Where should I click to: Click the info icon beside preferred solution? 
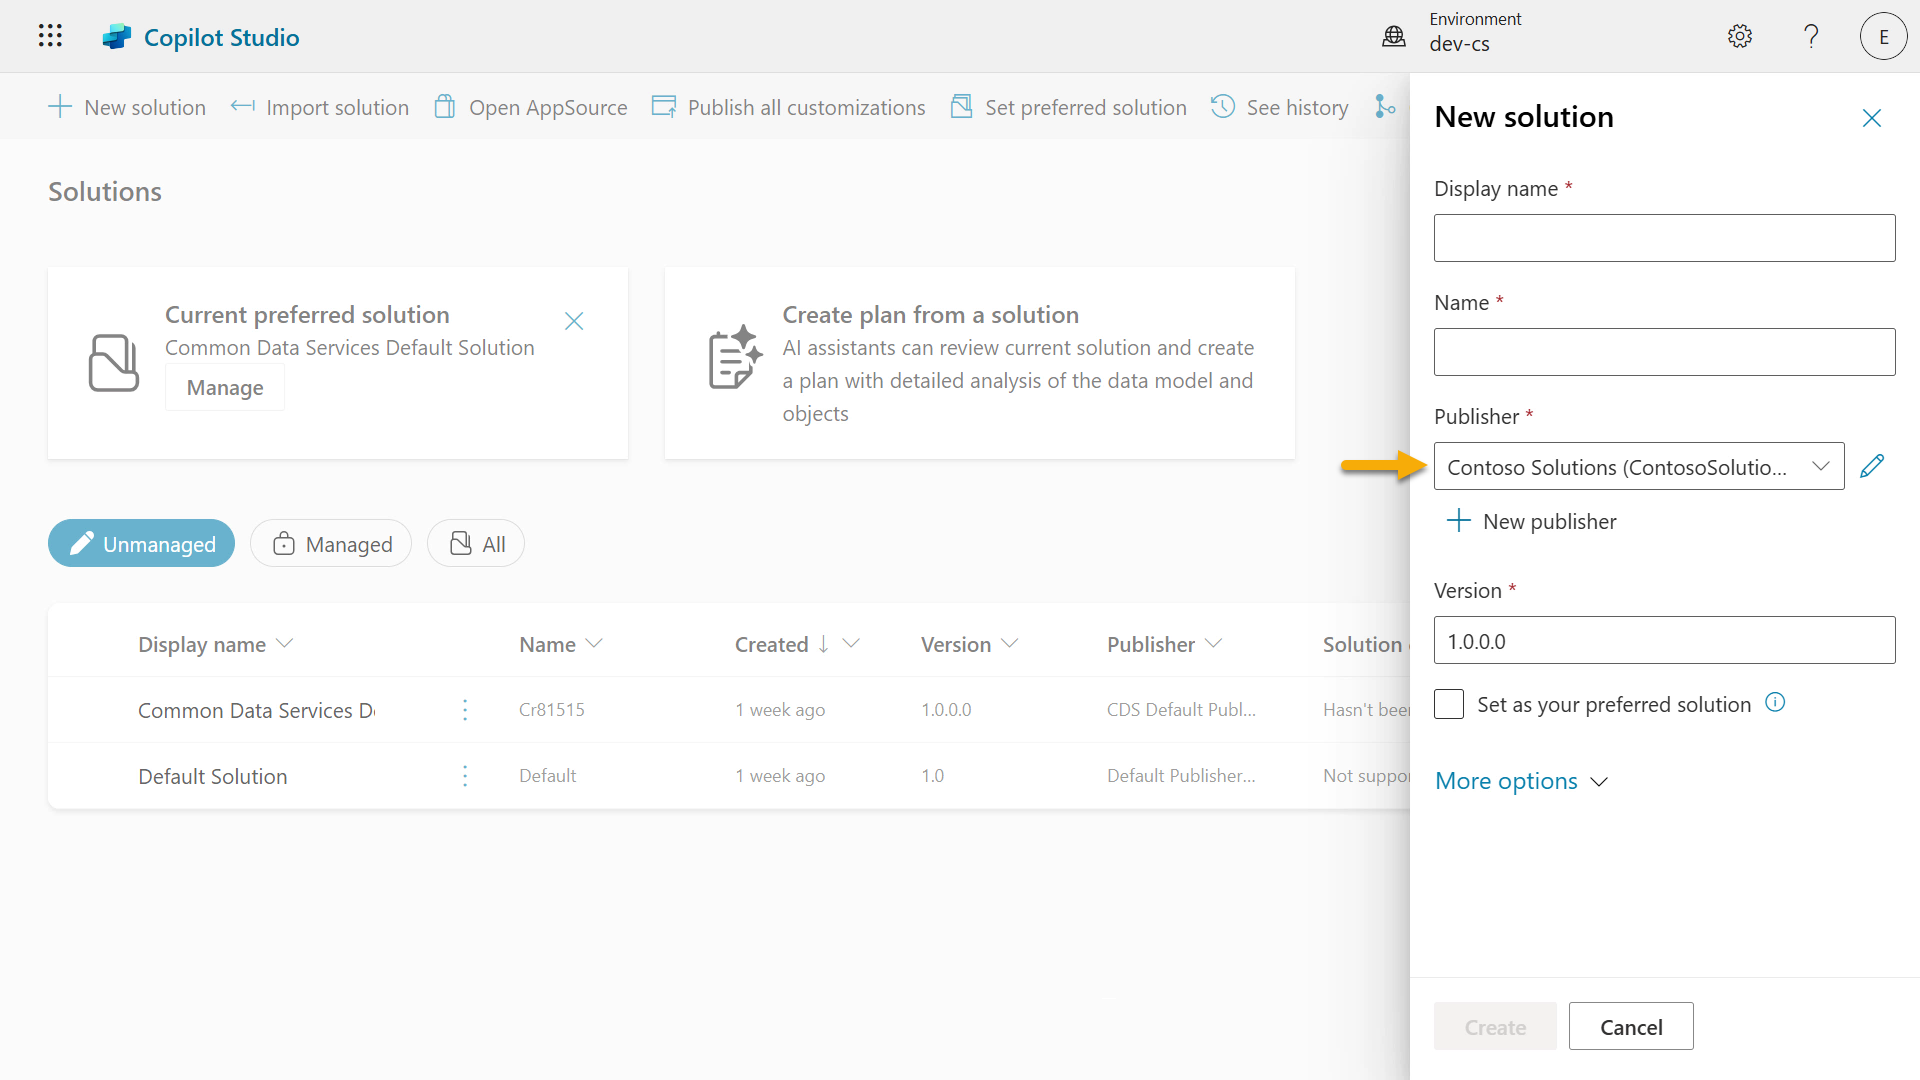[1775, 702]
